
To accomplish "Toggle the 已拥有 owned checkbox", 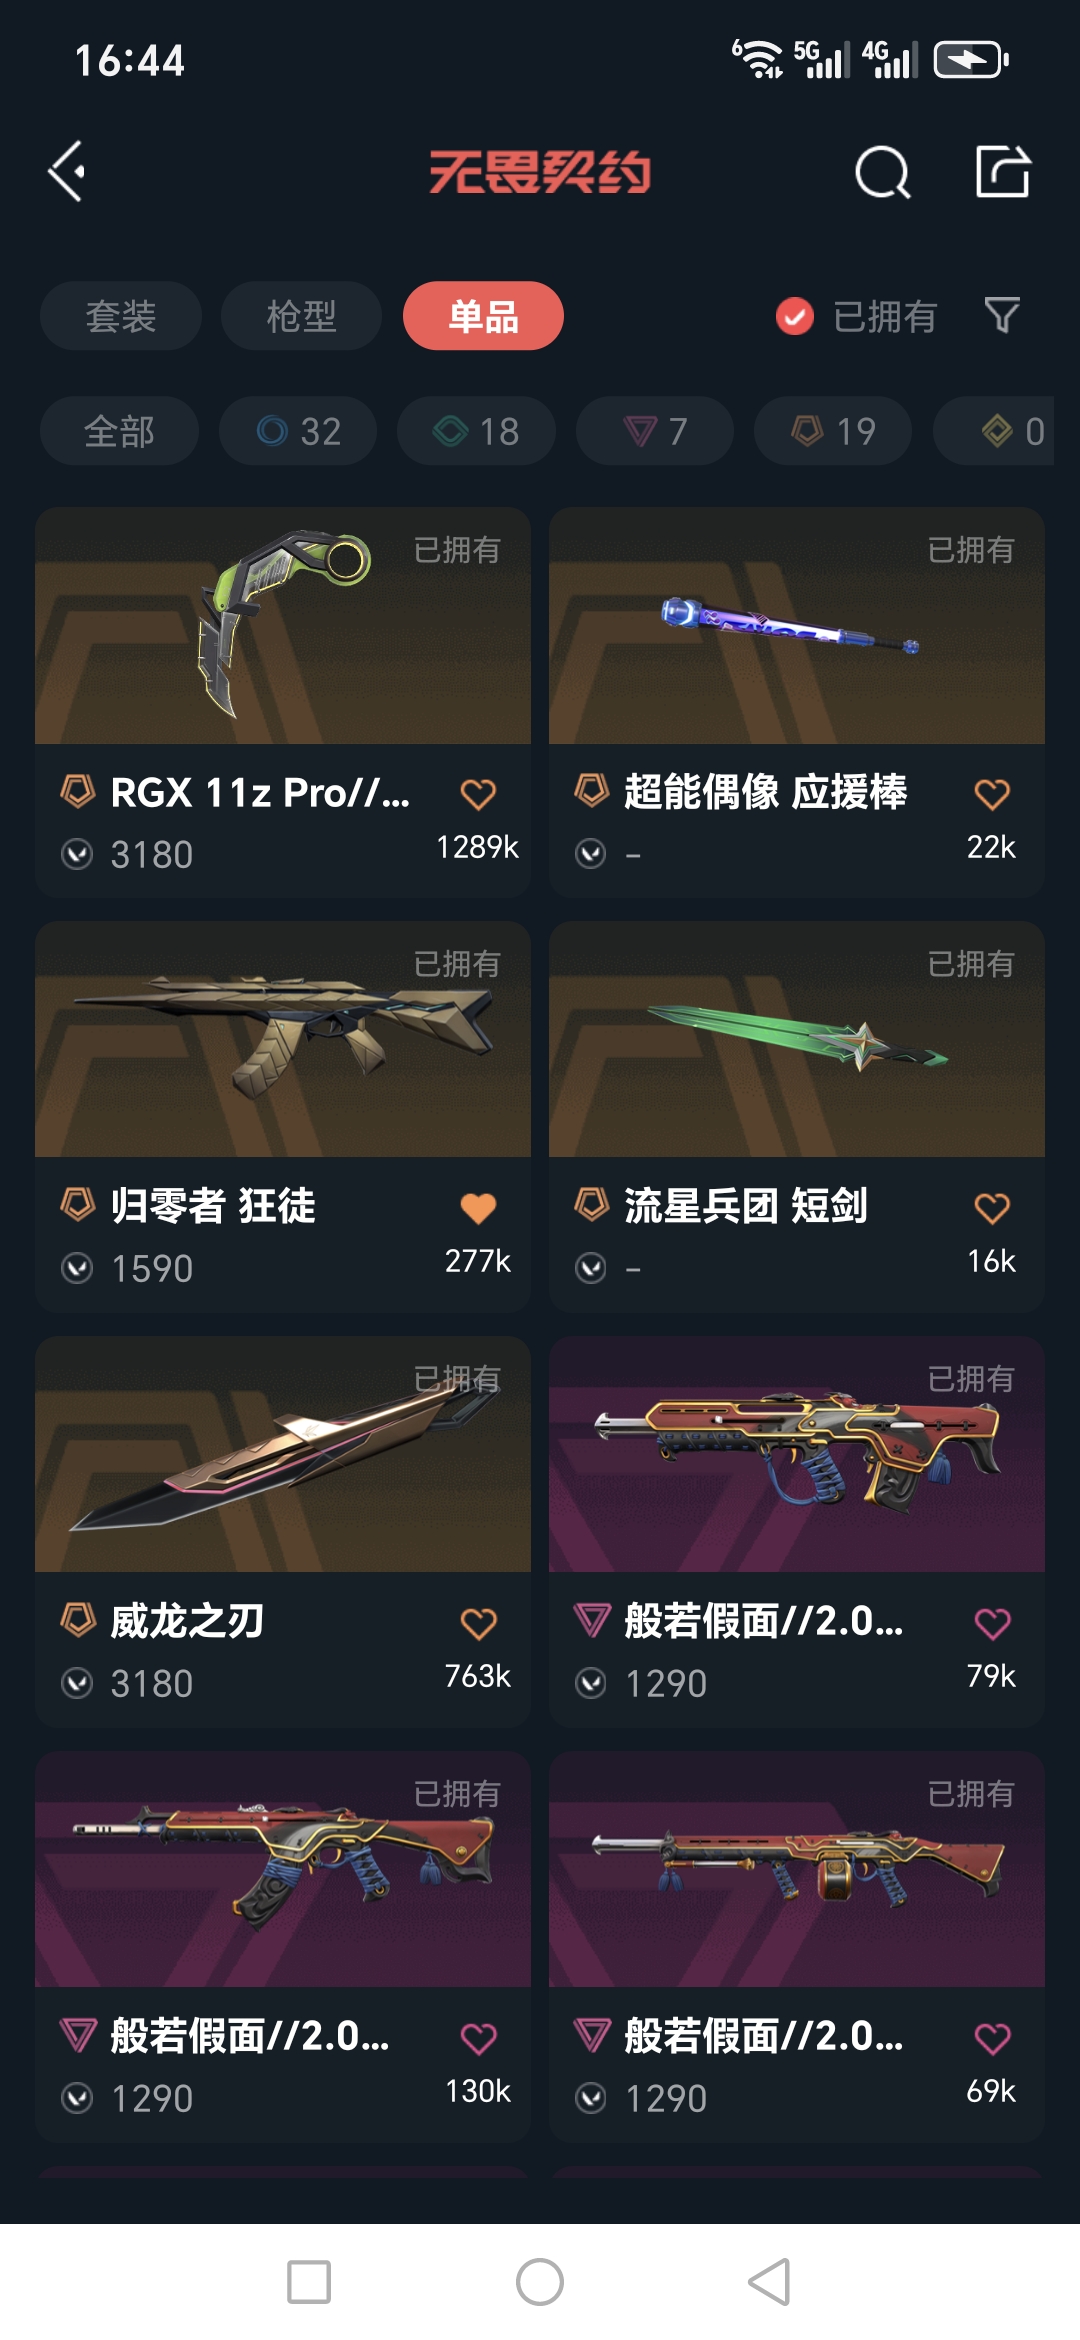I will (x=795, y=317).
